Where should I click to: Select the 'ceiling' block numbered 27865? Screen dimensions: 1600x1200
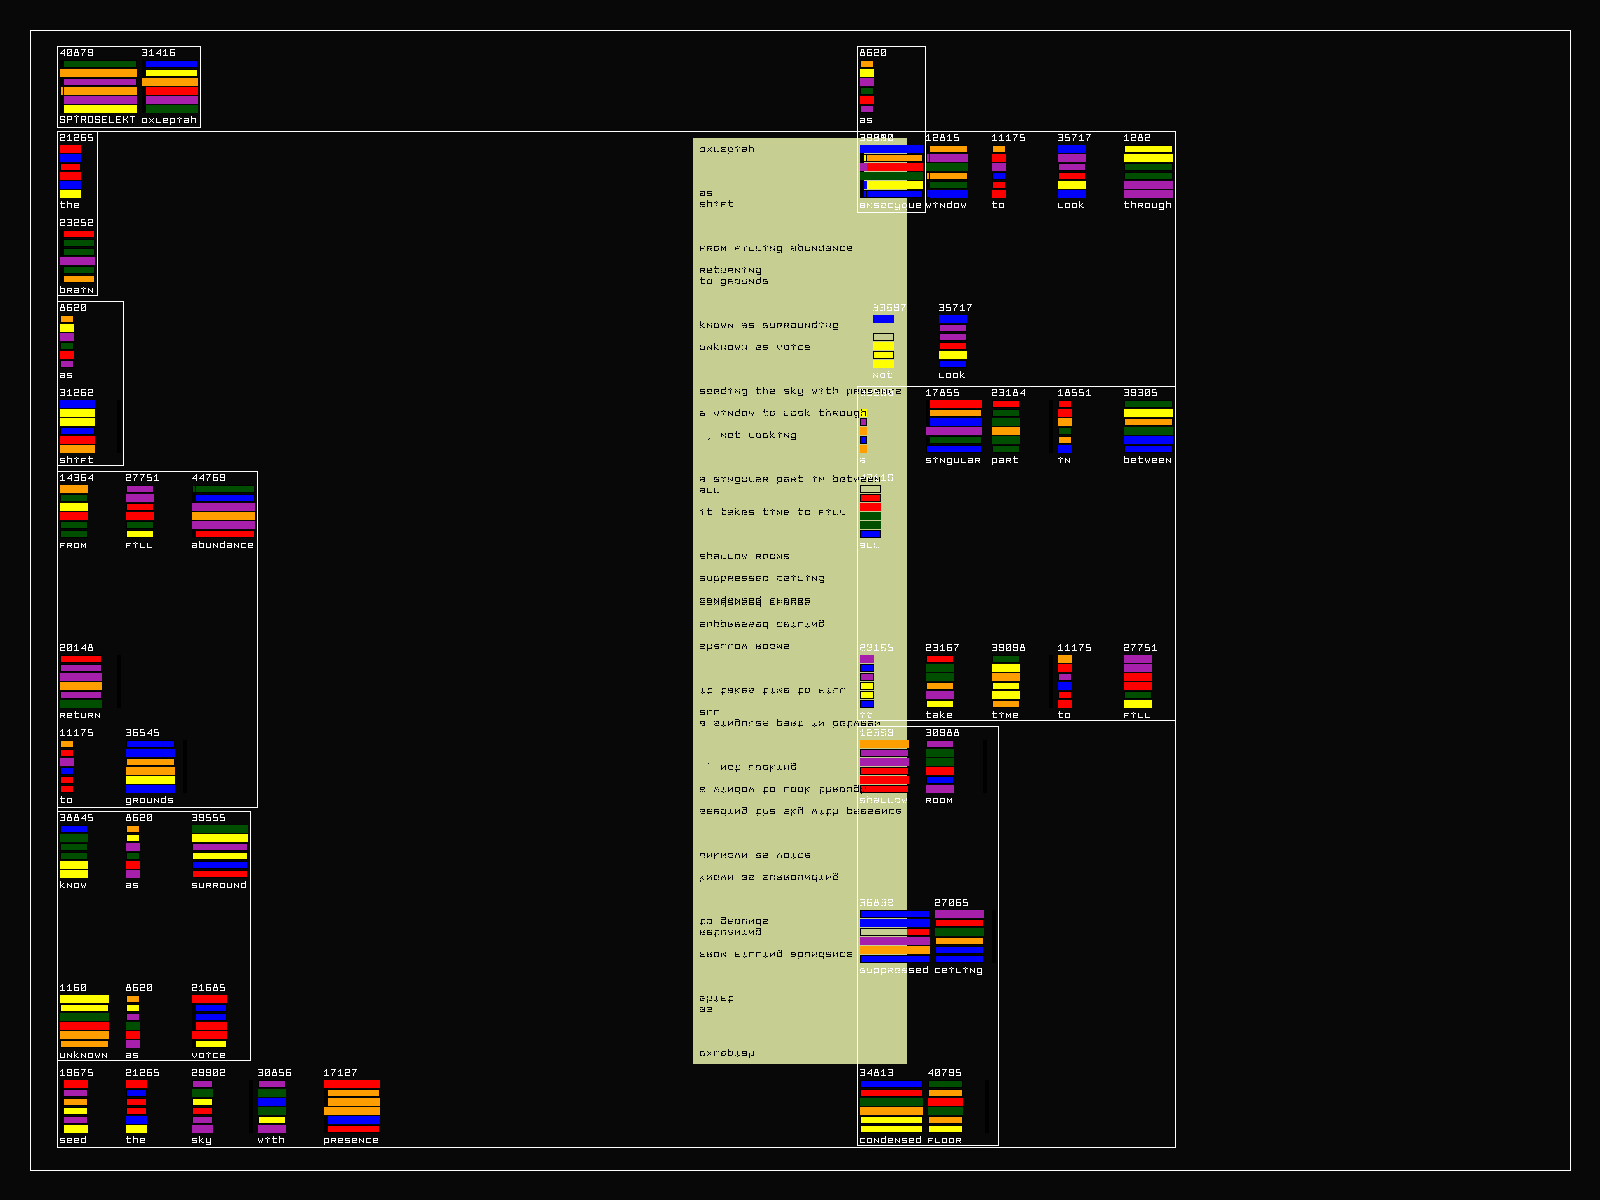pos(959,936)
